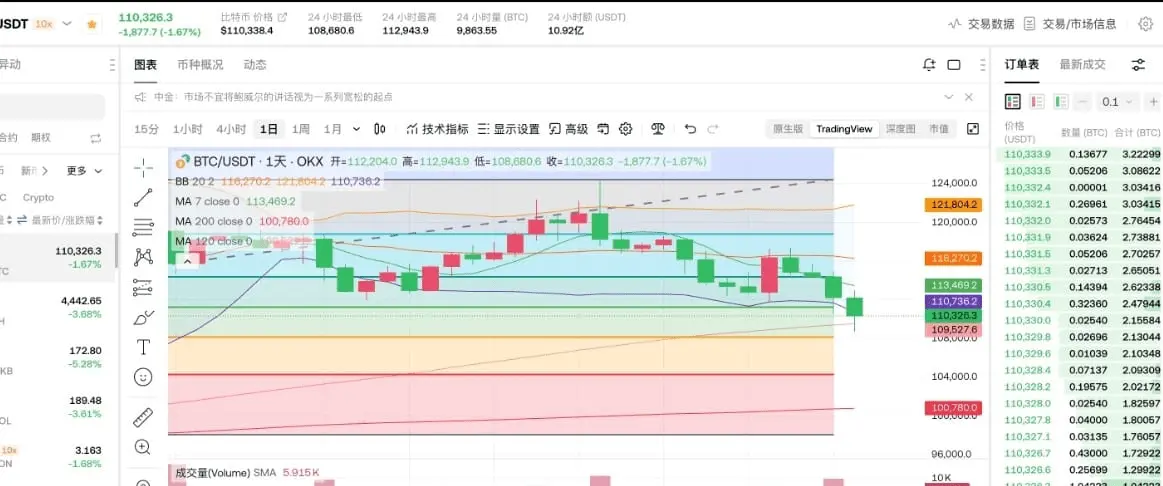Activate the zoom-in magnifier tool
This screenshot has height=486, width=1163.
click(143, 447)
